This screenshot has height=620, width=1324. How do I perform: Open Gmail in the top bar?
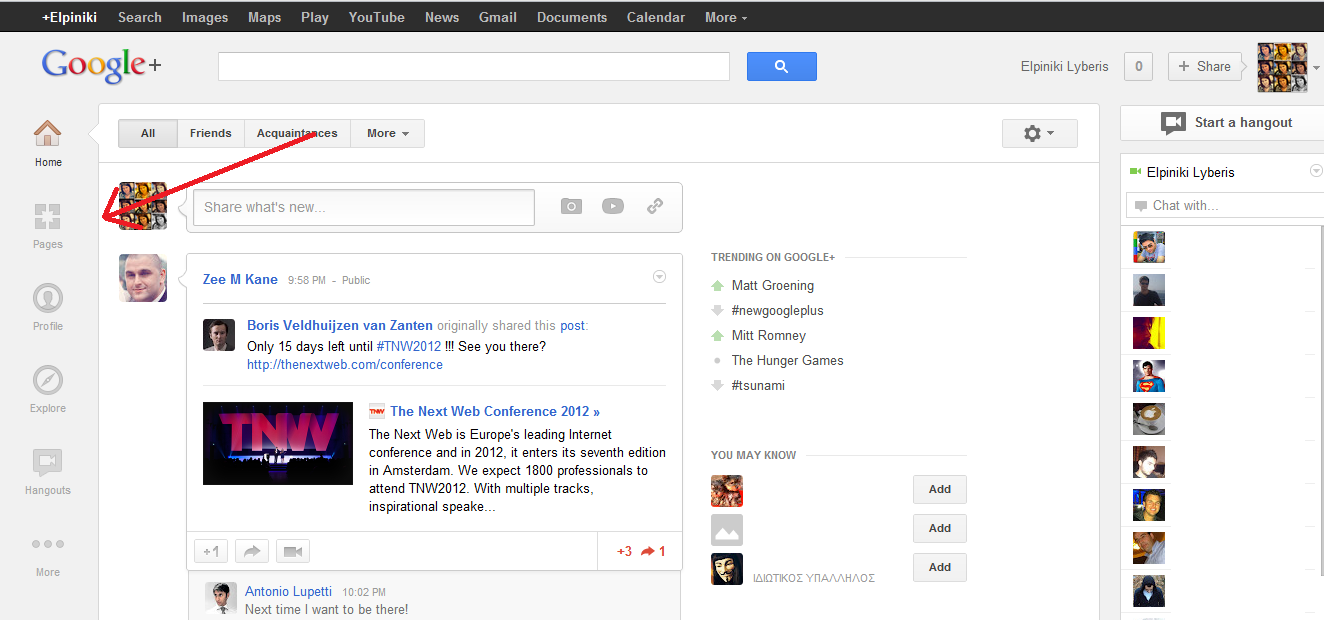point(498,17)
